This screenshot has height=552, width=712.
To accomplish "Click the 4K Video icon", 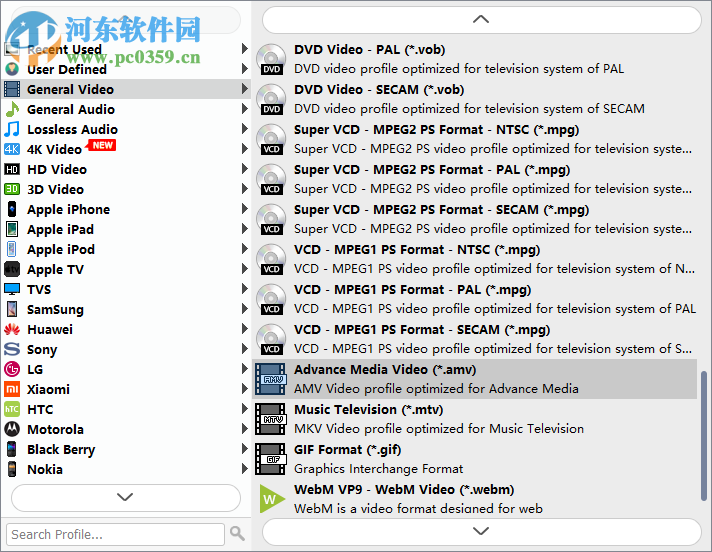I will [12, 149].
